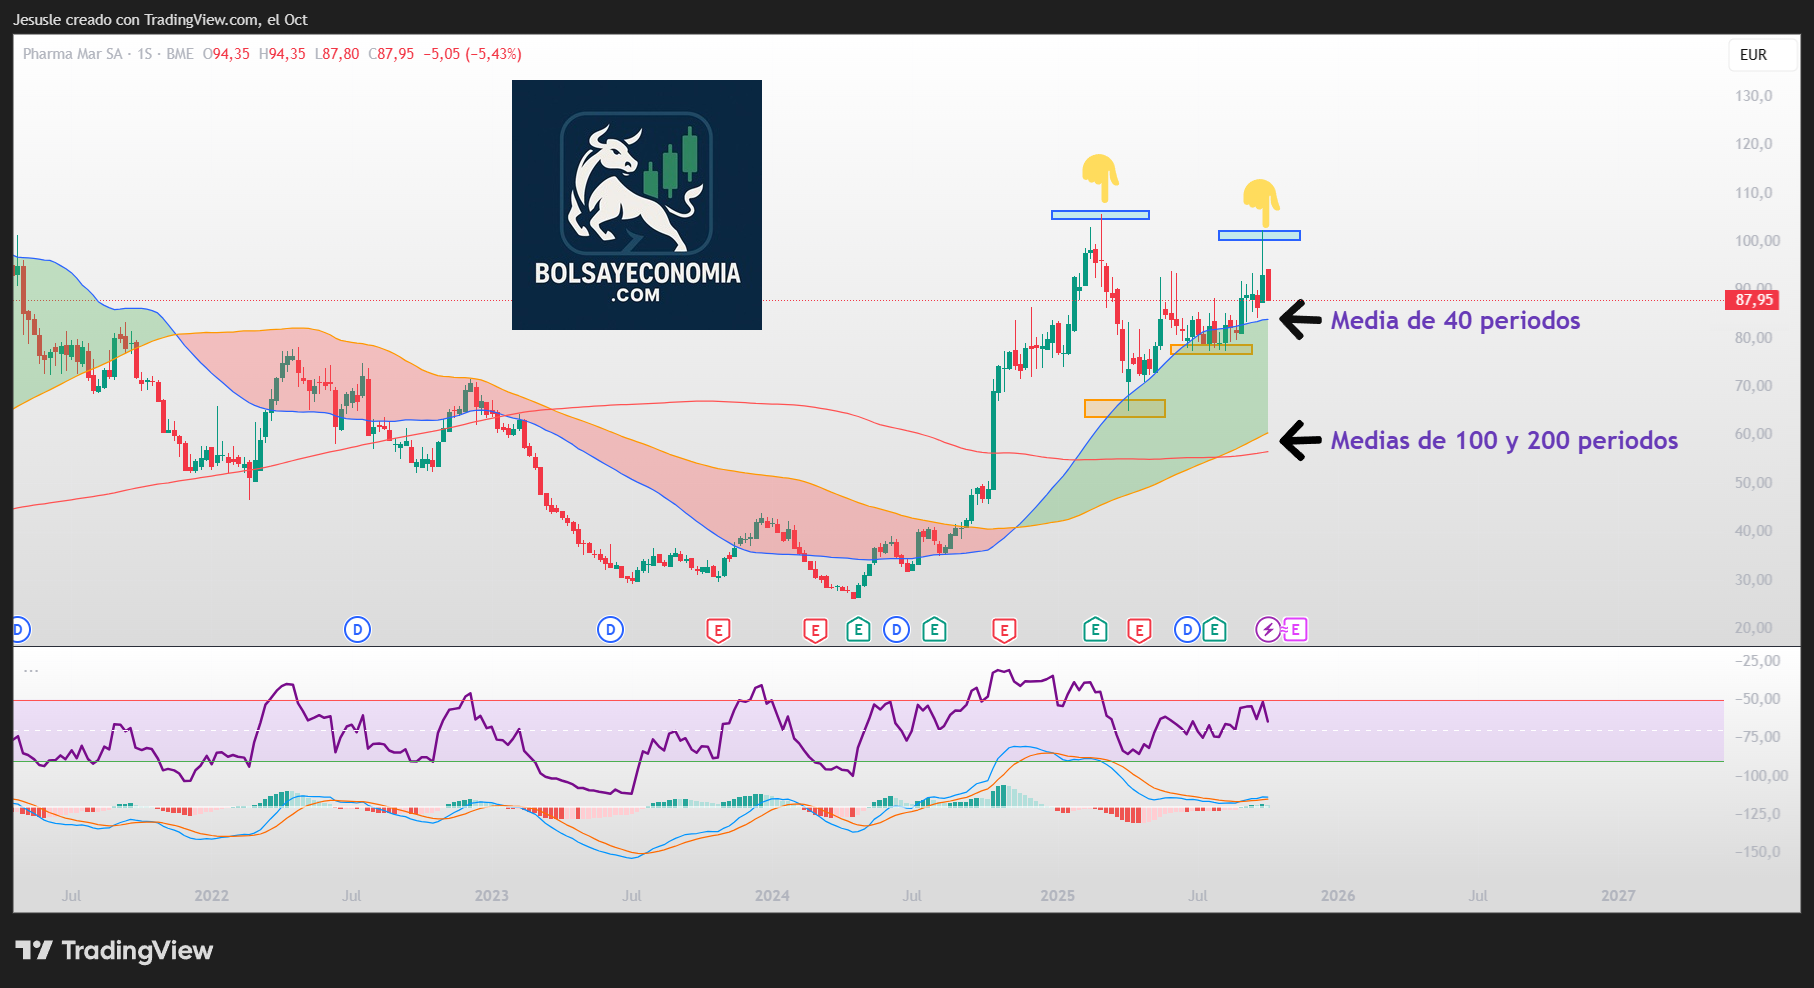Click the dividend D marker below mid-2022
The width and height of the screenshot is (1814, 988).
pos(357,629)
